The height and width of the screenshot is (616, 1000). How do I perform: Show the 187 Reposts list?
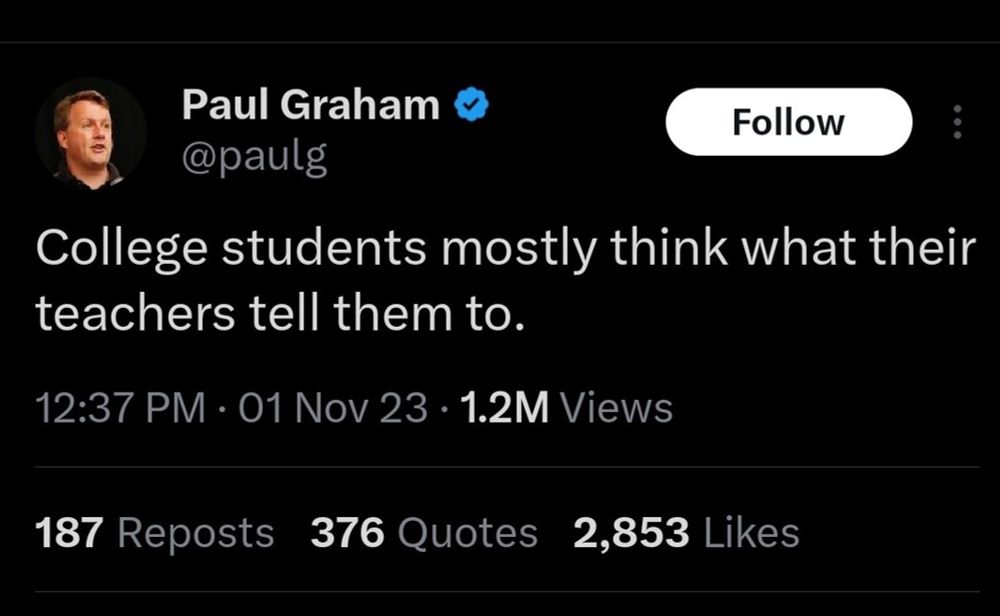tap(155, 533)
